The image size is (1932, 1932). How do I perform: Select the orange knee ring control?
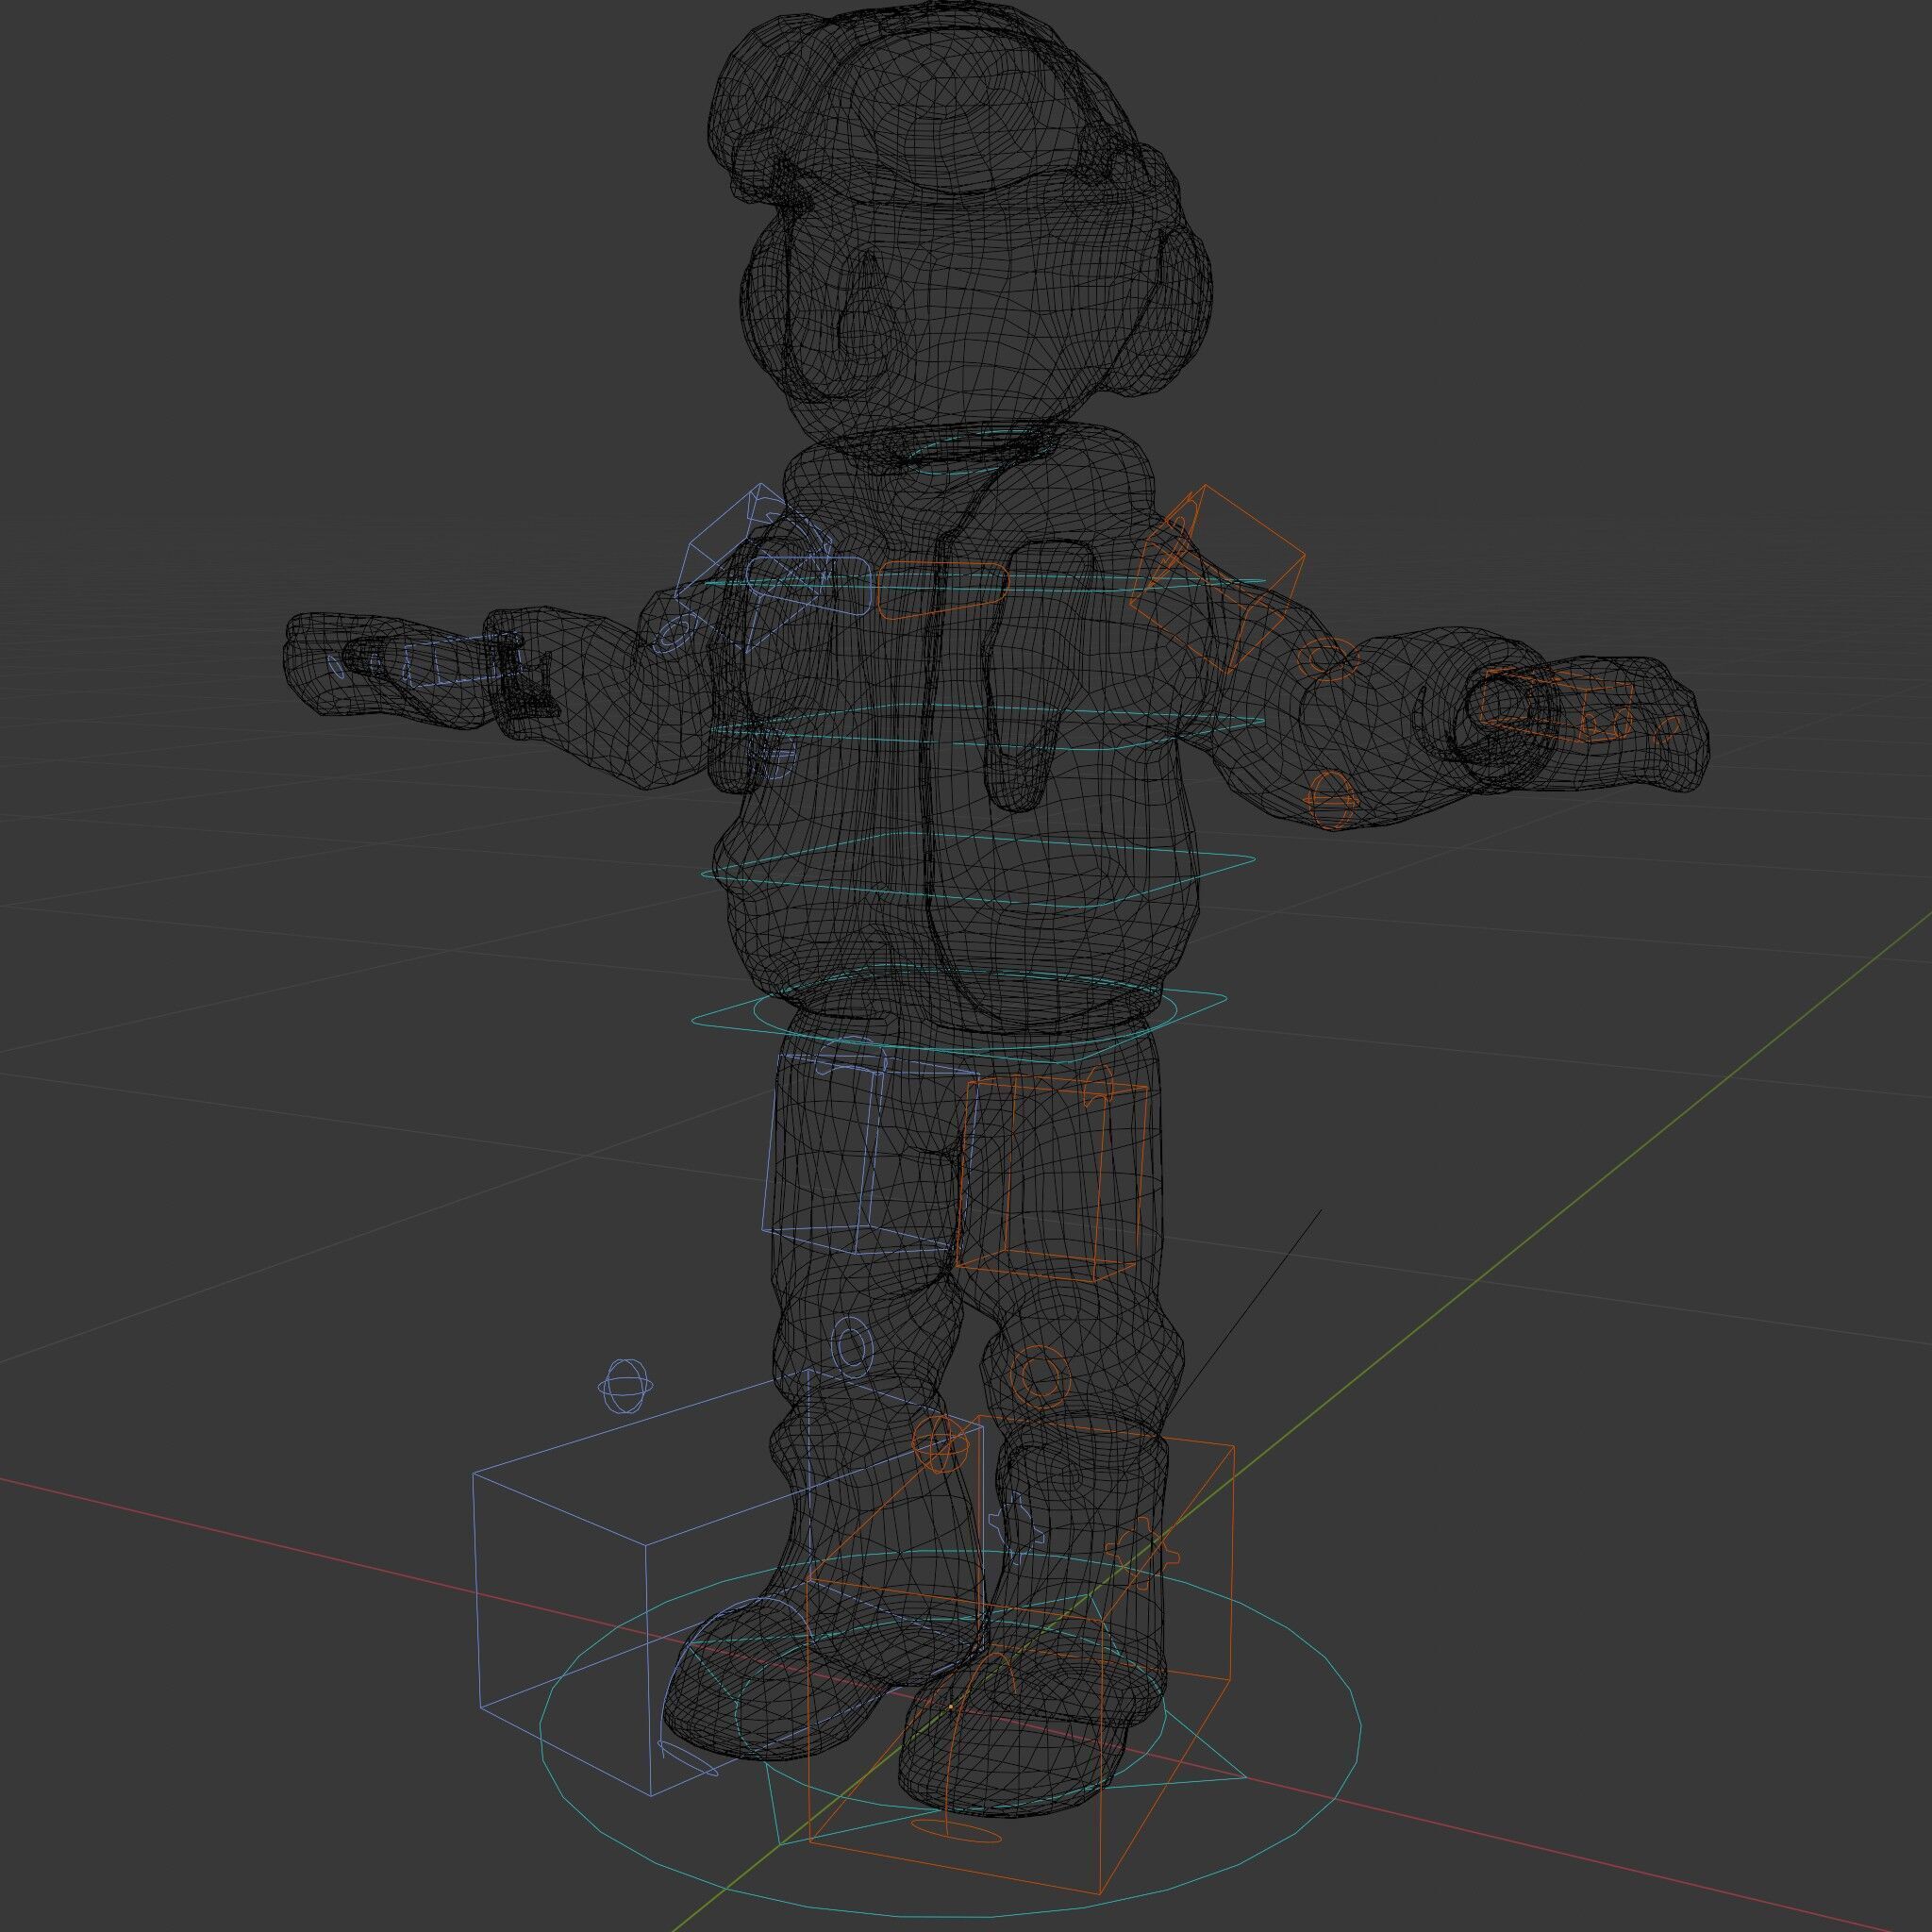pos(1041,1377)
